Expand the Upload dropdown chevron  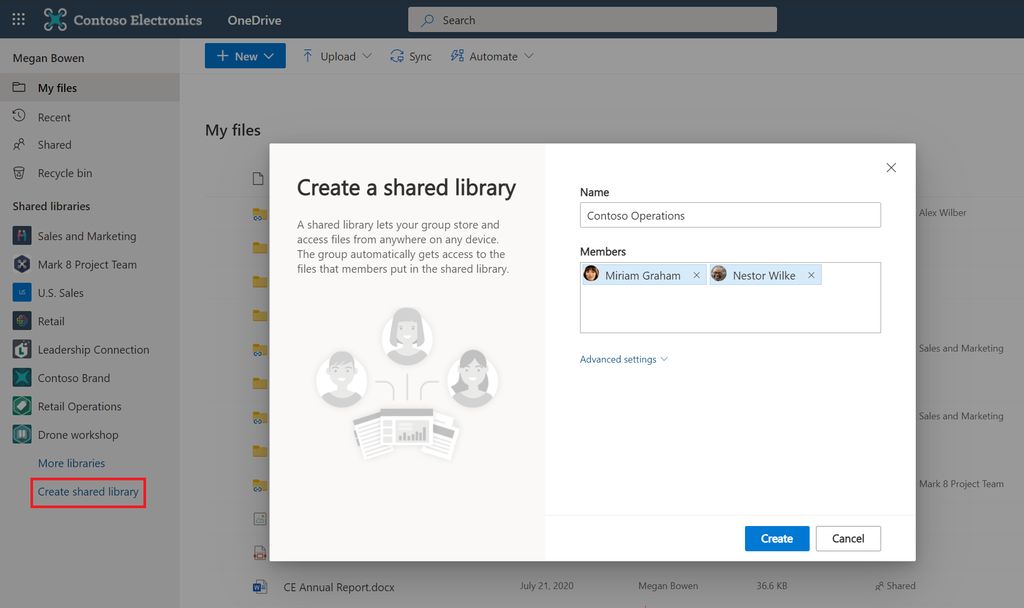point(367,56)
